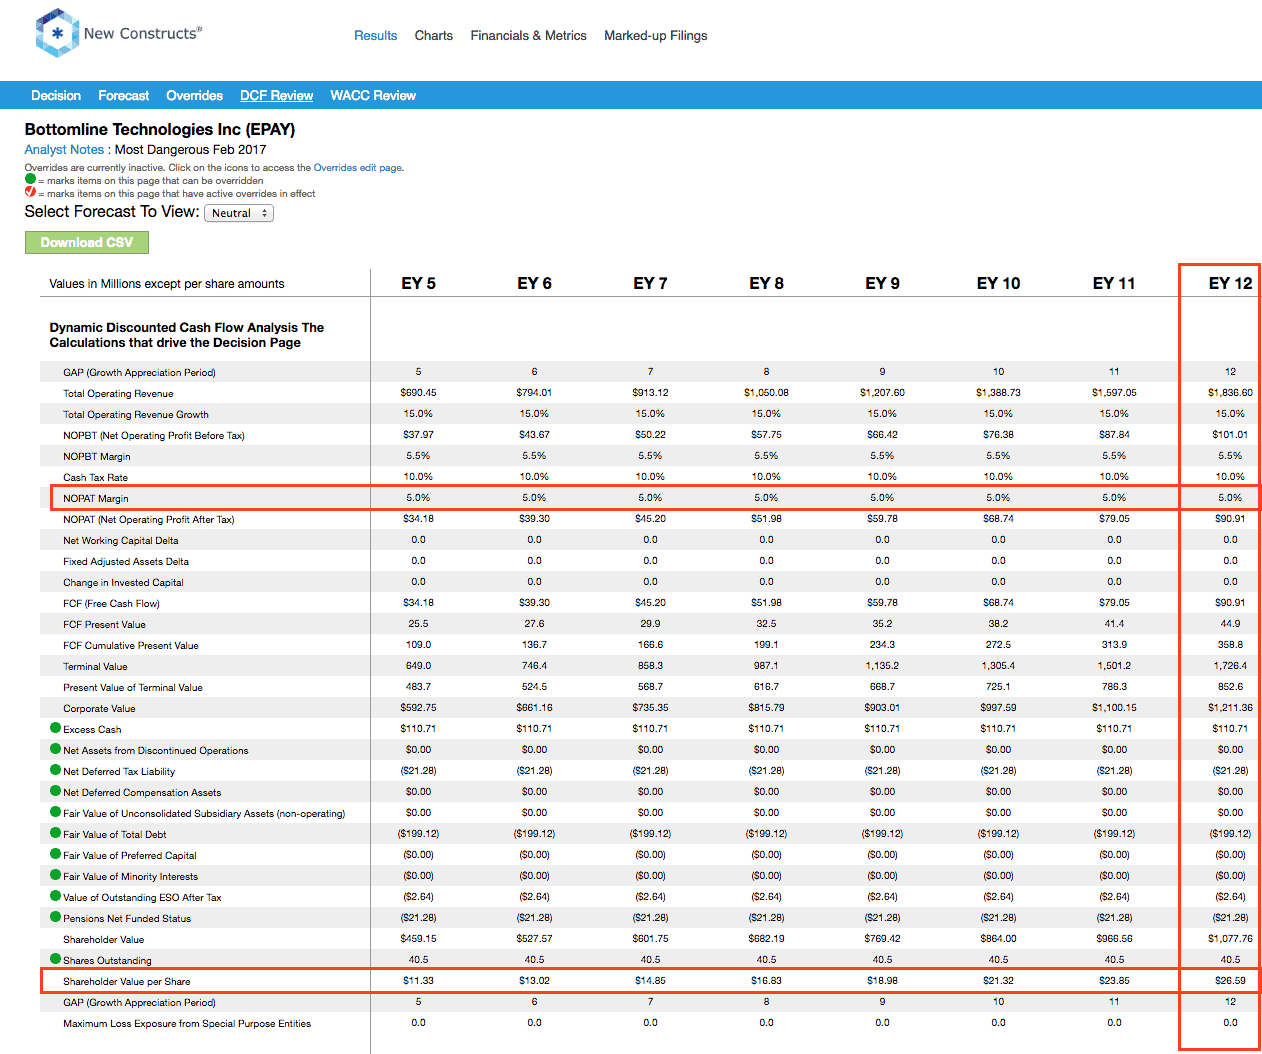Go to Financials & Metrics

[528, 35]
